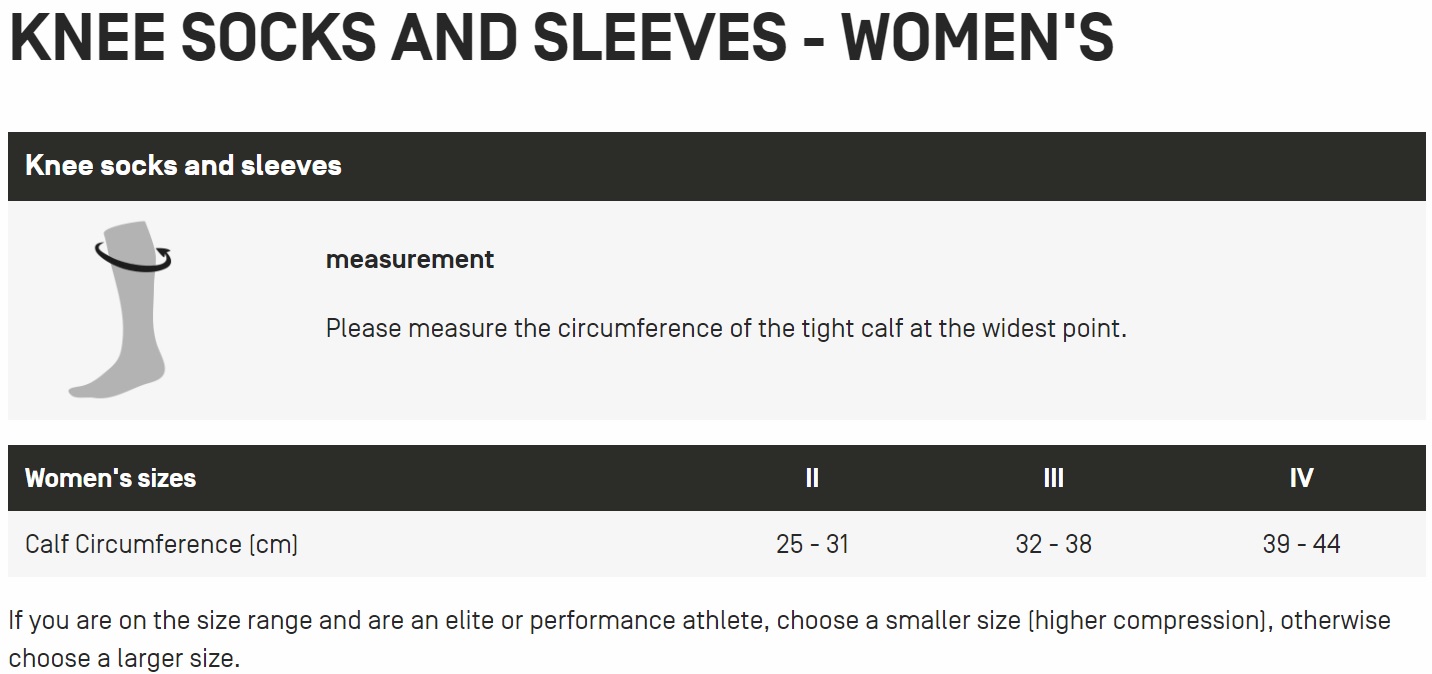Select the size II column header
1432x674 pixels.
tap(812, 478)
